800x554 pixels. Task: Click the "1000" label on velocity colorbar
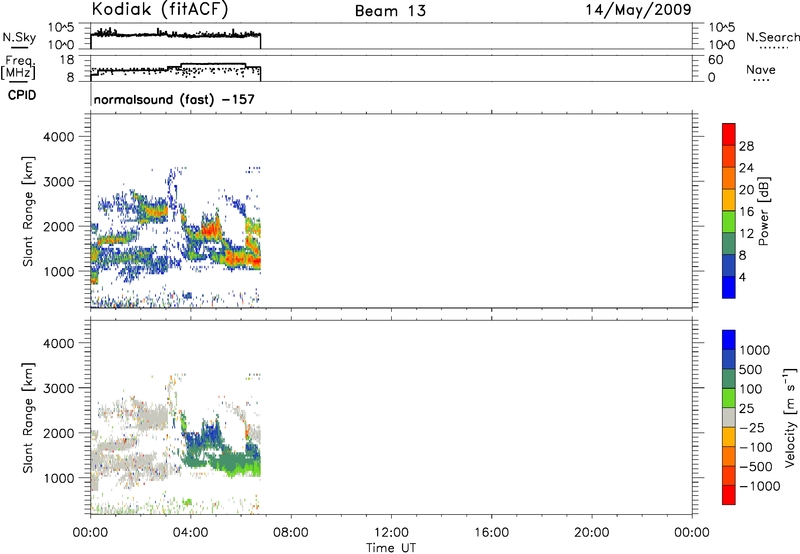754,350
